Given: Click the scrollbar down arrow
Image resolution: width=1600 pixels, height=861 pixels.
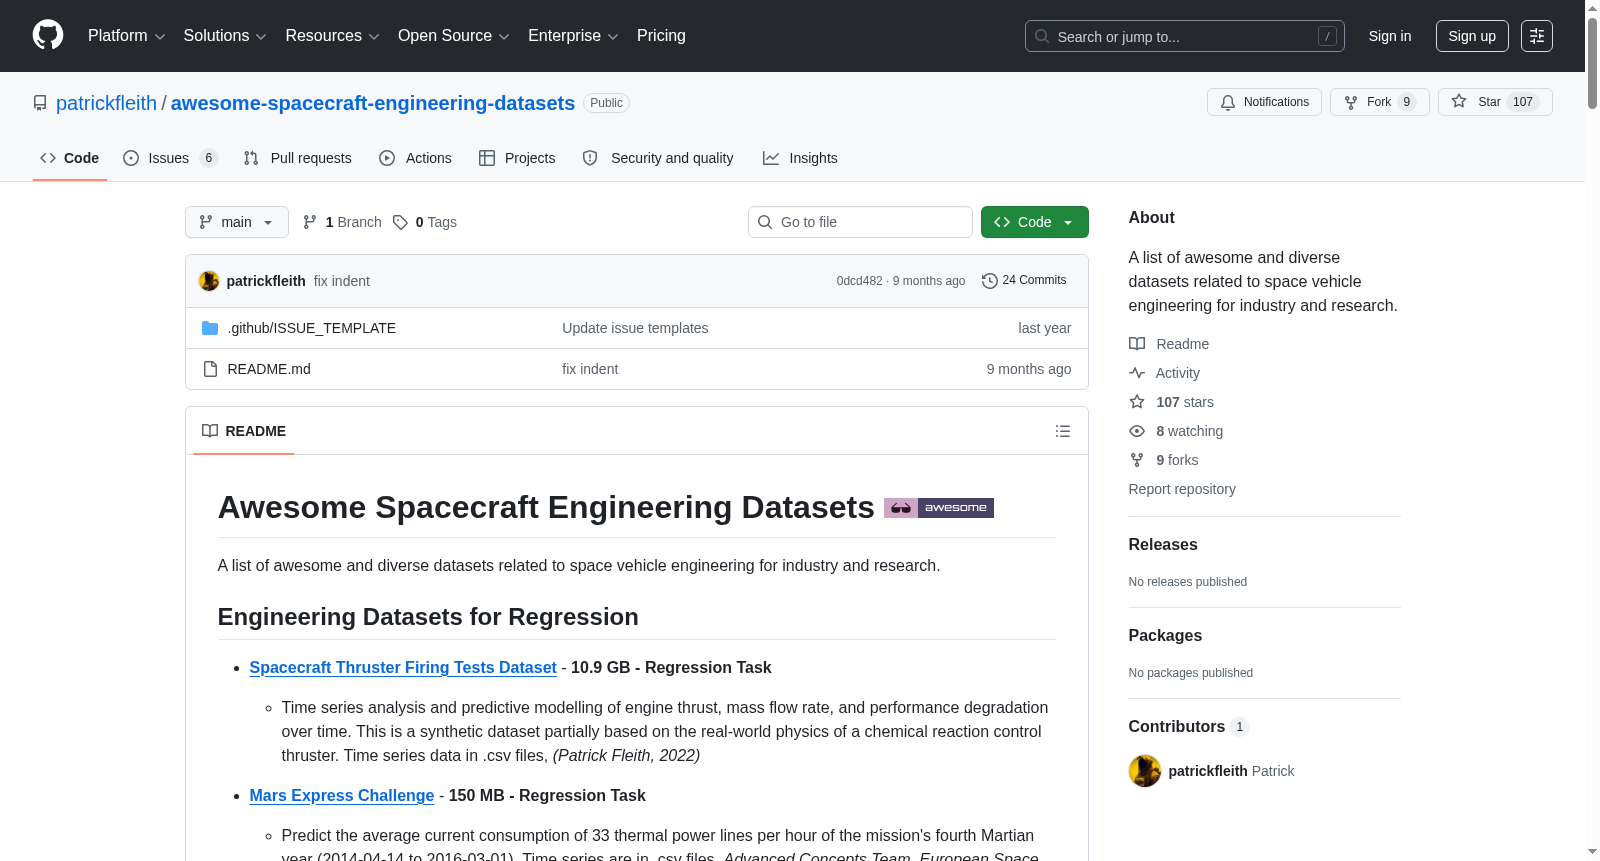Looking at the screenshot, I should 1592,852.
